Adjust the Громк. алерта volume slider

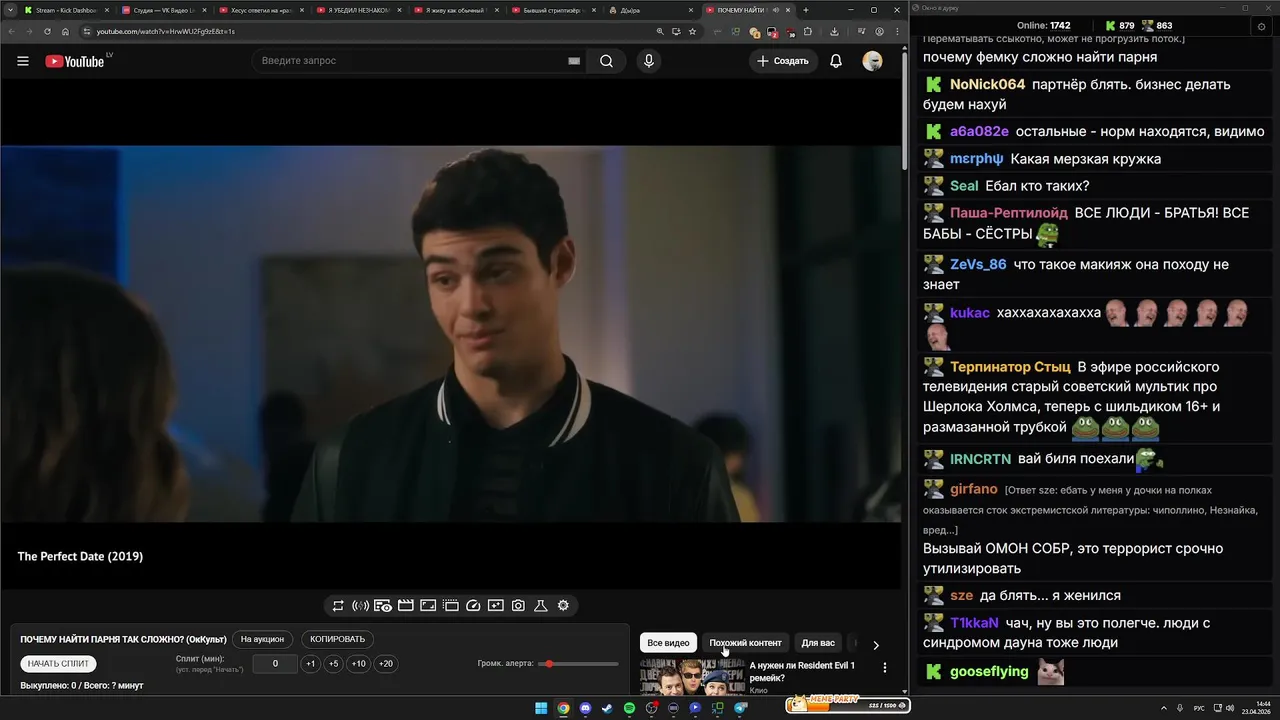pos(578,664)
